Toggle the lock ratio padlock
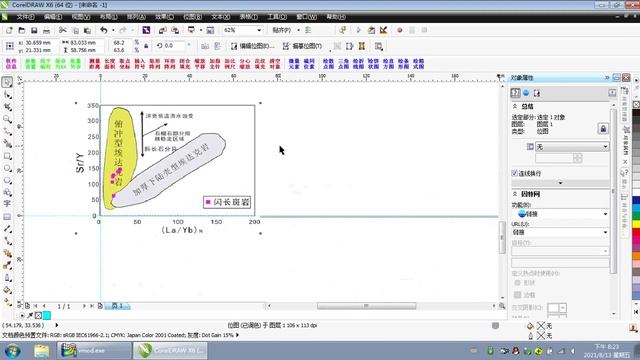640x360 pixels. coord(146,46)
